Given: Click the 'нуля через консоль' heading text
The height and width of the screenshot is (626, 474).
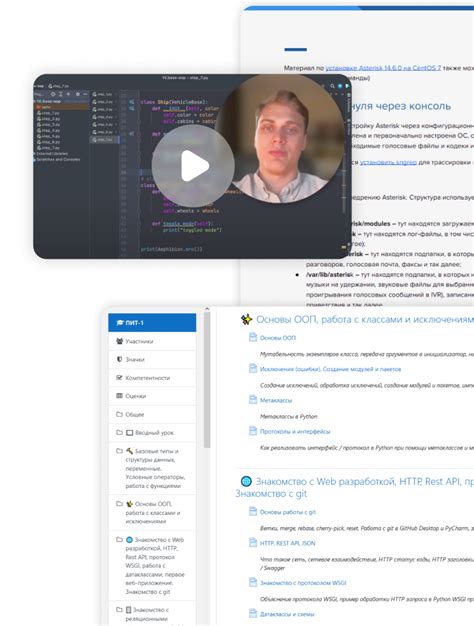Looking at the screenshot, I should tap(401, 106).
